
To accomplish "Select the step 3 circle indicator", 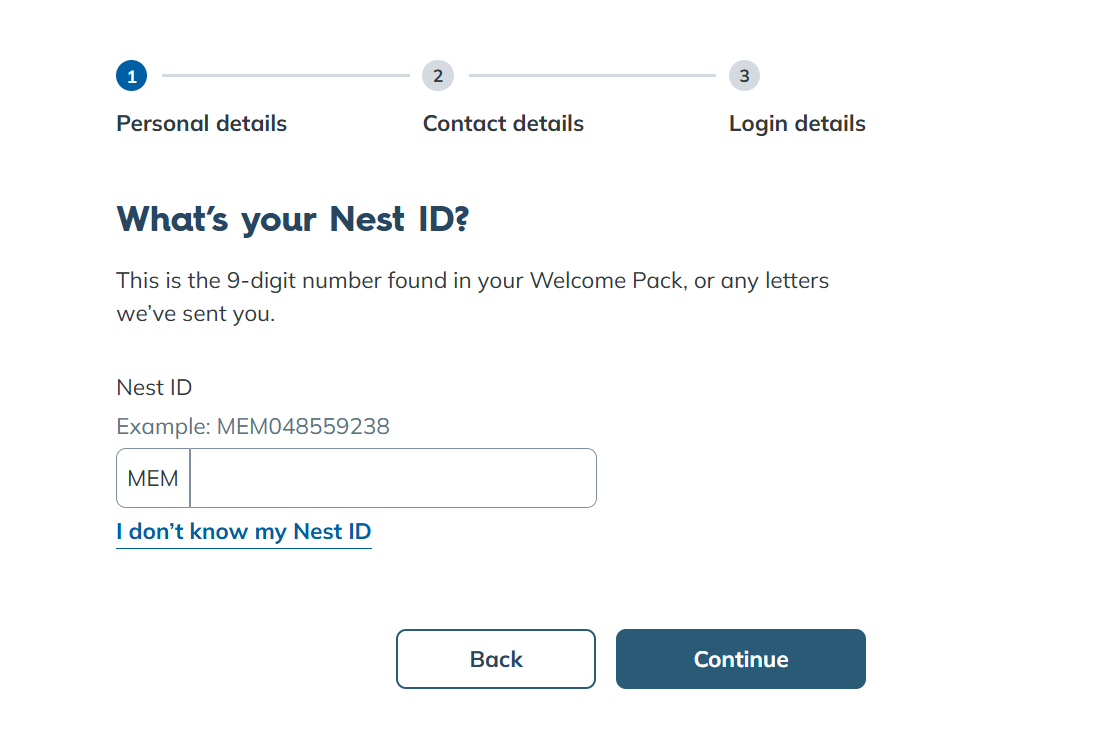I will pyautogui.click(x=744, y=75).
